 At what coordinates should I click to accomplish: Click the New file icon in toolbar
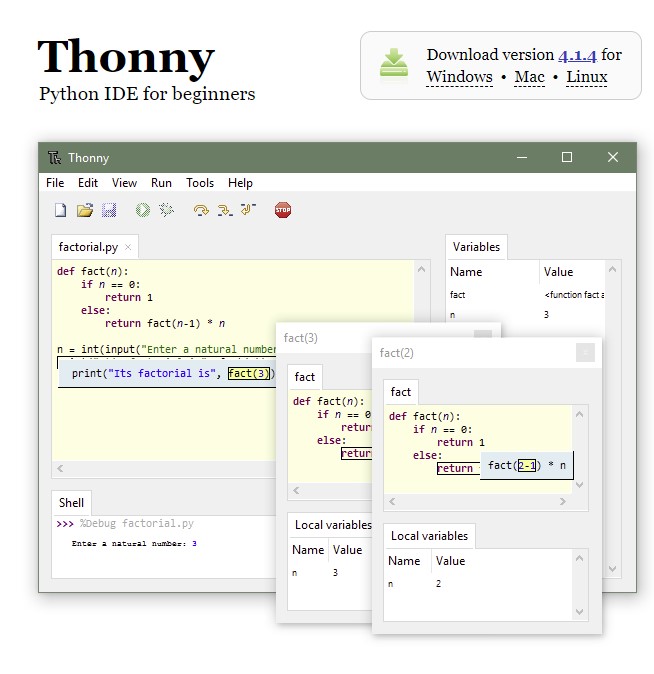(x=61, y=210)
